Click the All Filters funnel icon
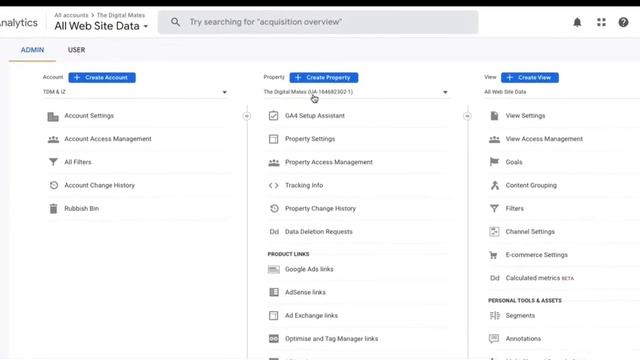Viewport: 640px width, 360px height. pos(53,162)
